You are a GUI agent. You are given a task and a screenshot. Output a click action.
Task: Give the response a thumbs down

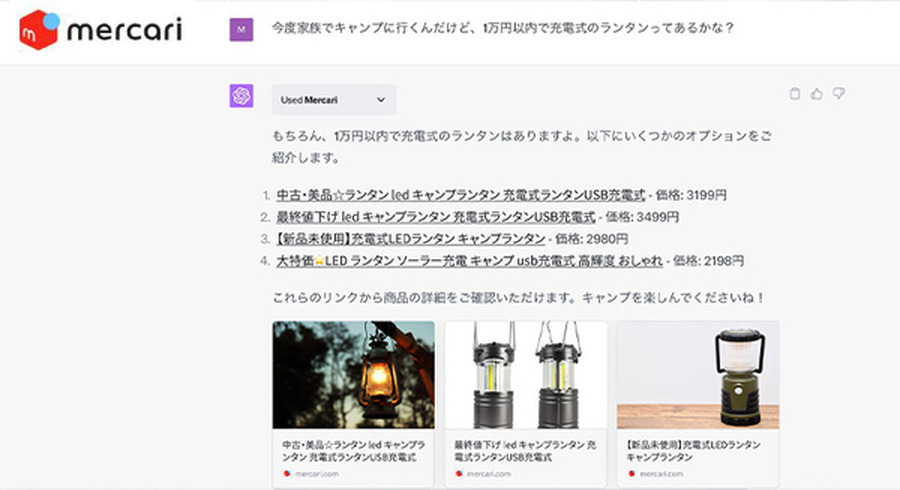point(839,94)
